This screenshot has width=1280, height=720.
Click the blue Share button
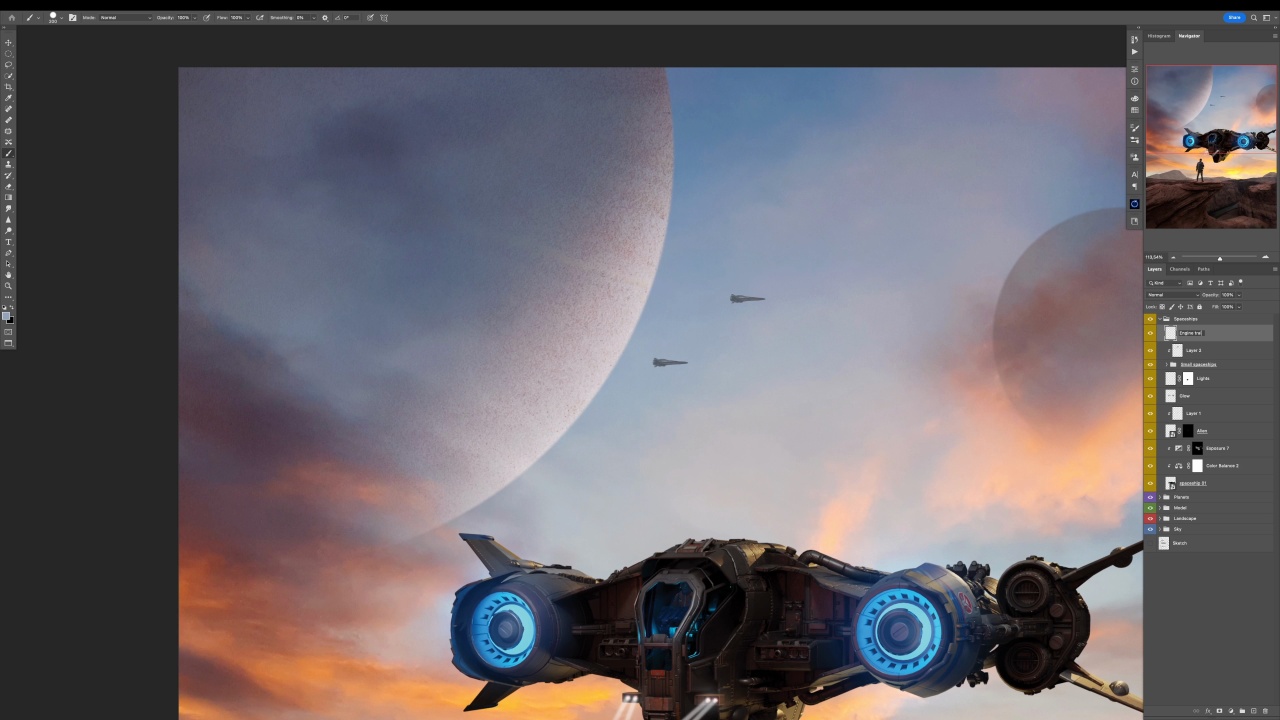click(1234, 17)
